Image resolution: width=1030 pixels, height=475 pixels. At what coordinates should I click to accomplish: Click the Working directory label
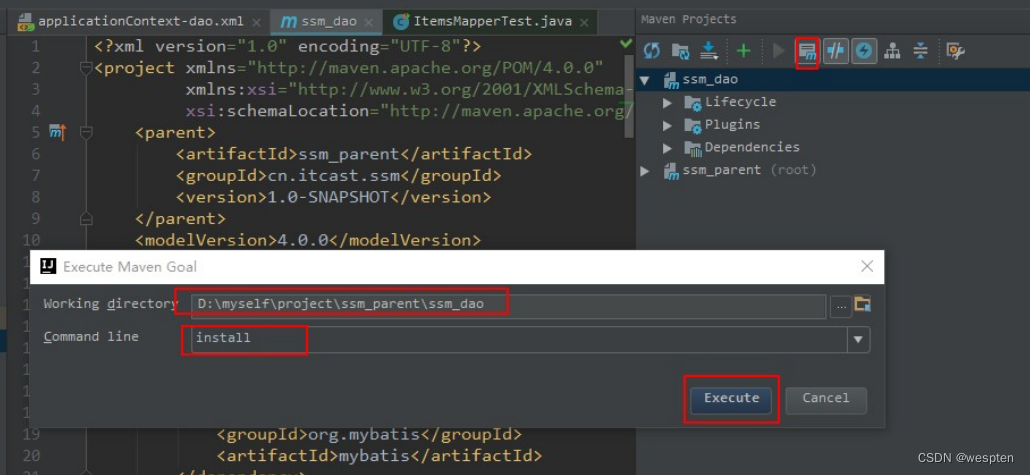tap(110, 304)
